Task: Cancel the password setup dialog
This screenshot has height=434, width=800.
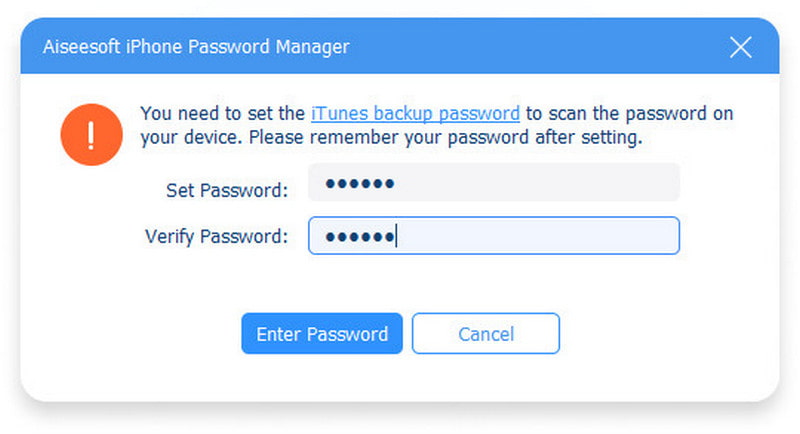Action: [485, 334]
